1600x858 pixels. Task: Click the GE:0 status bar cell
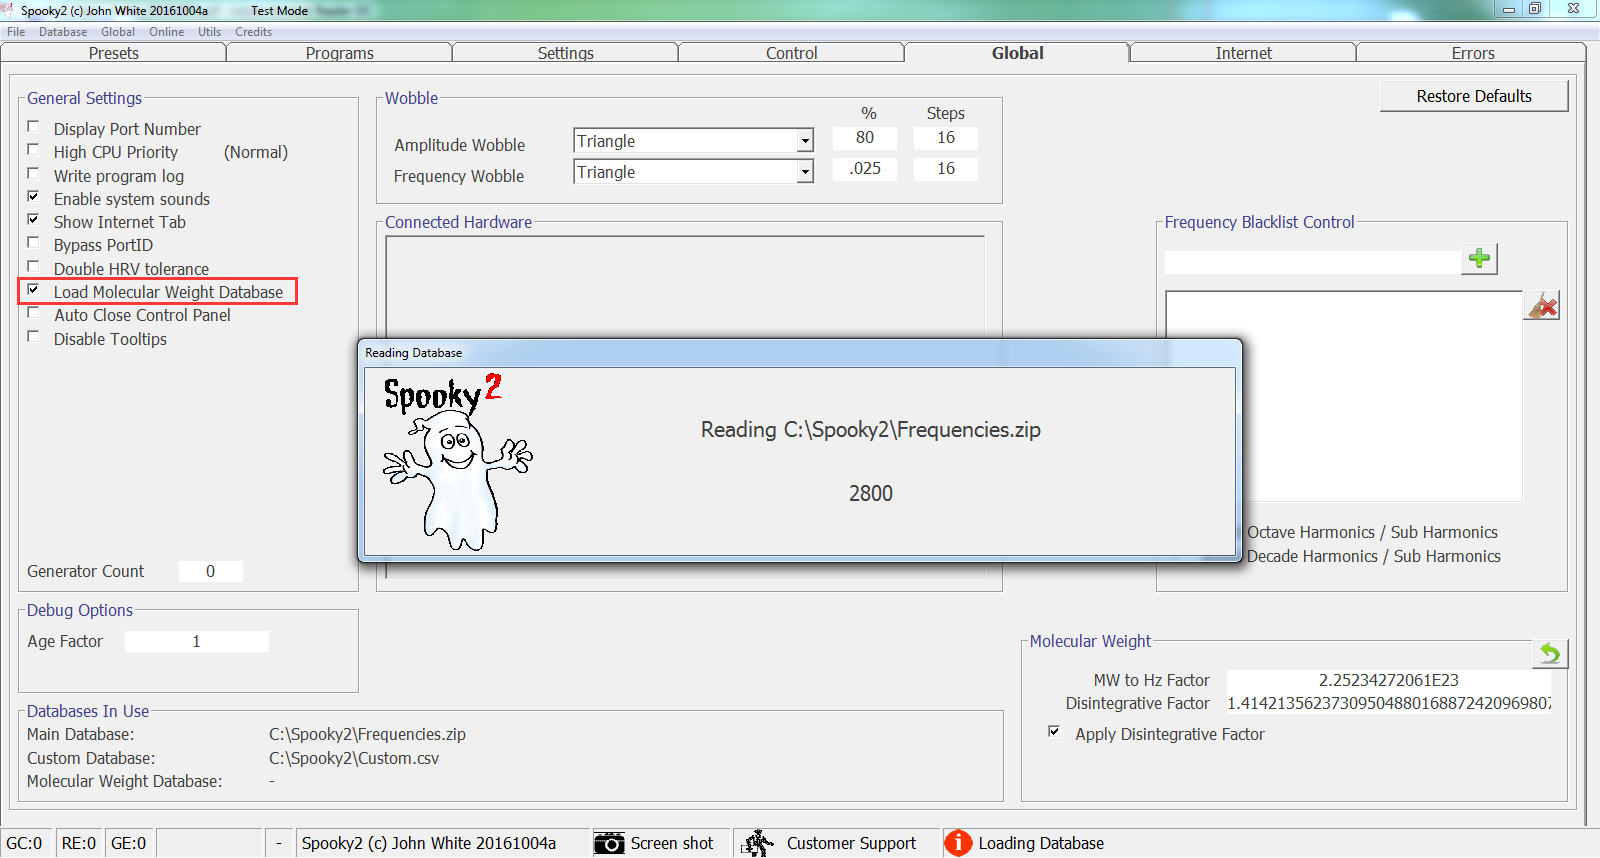129,843
